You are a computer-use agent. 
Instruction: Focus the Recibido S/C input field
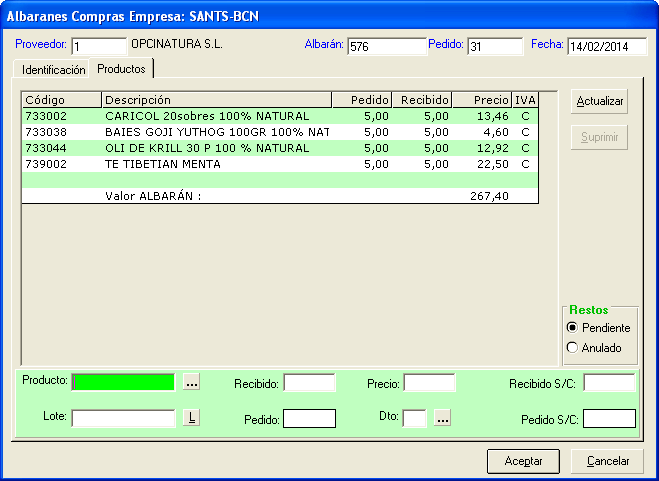coord(609,383)
